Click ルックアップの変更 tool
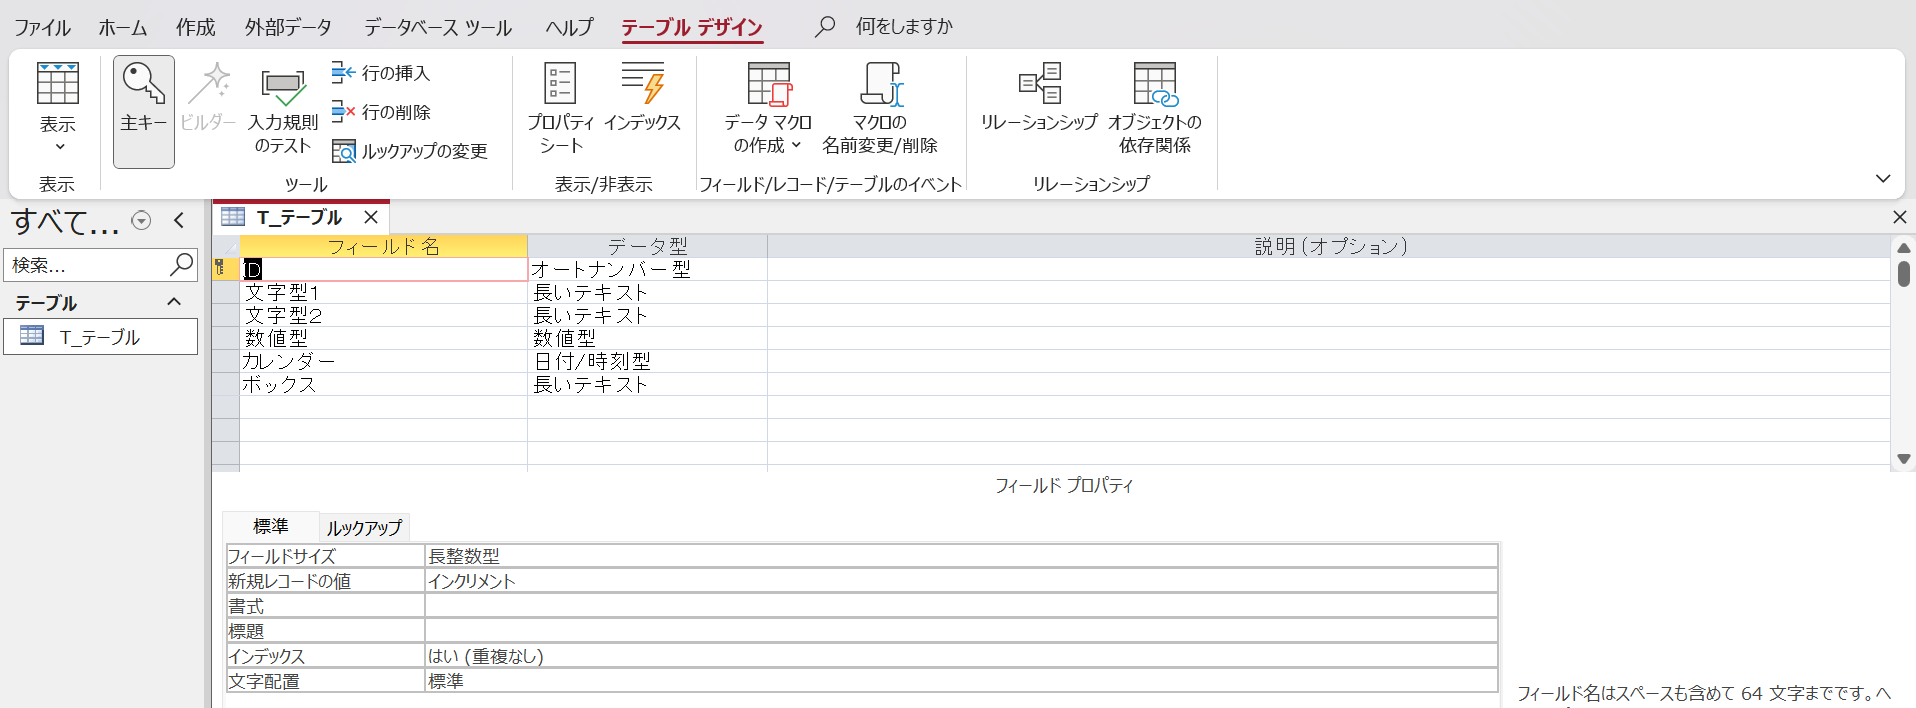1916x708 pixels. click(x=410, y=151)
